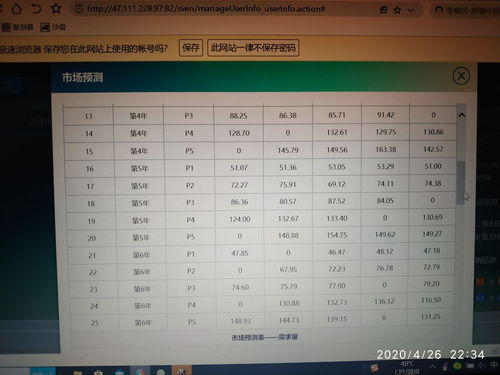
Task: Click the 154.75 value in row 20
Action: [x=337, y=235]
